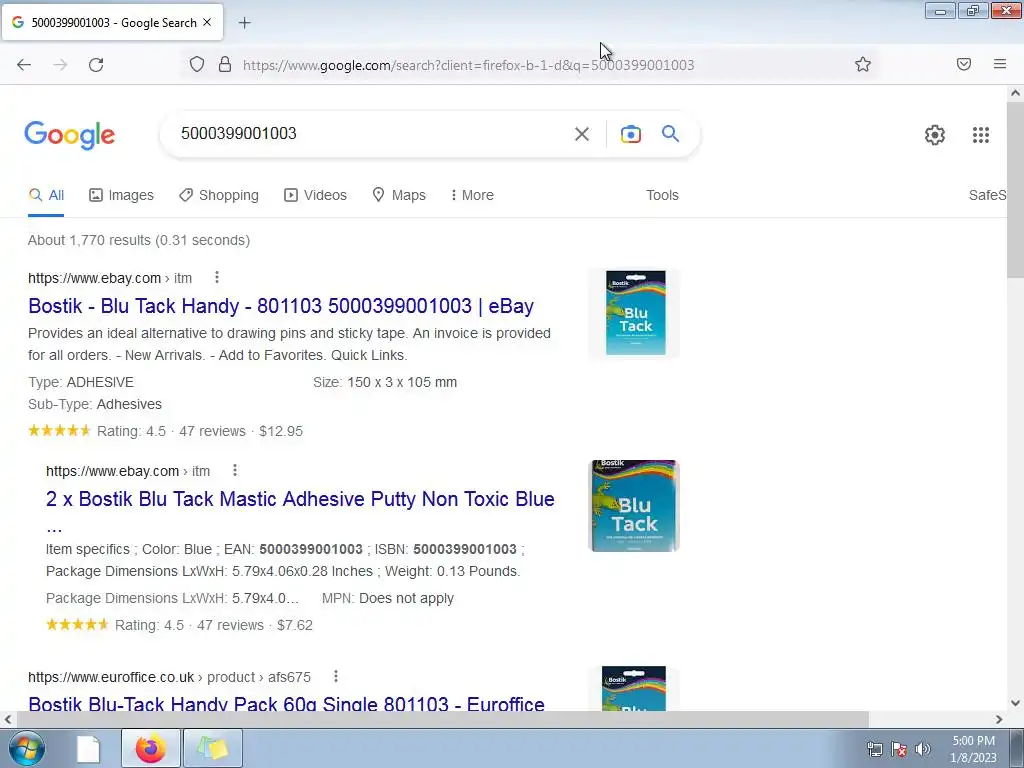The image size is (1024, 768).
Task: Reload the page with the refresh icon
Action: point(96,64)
